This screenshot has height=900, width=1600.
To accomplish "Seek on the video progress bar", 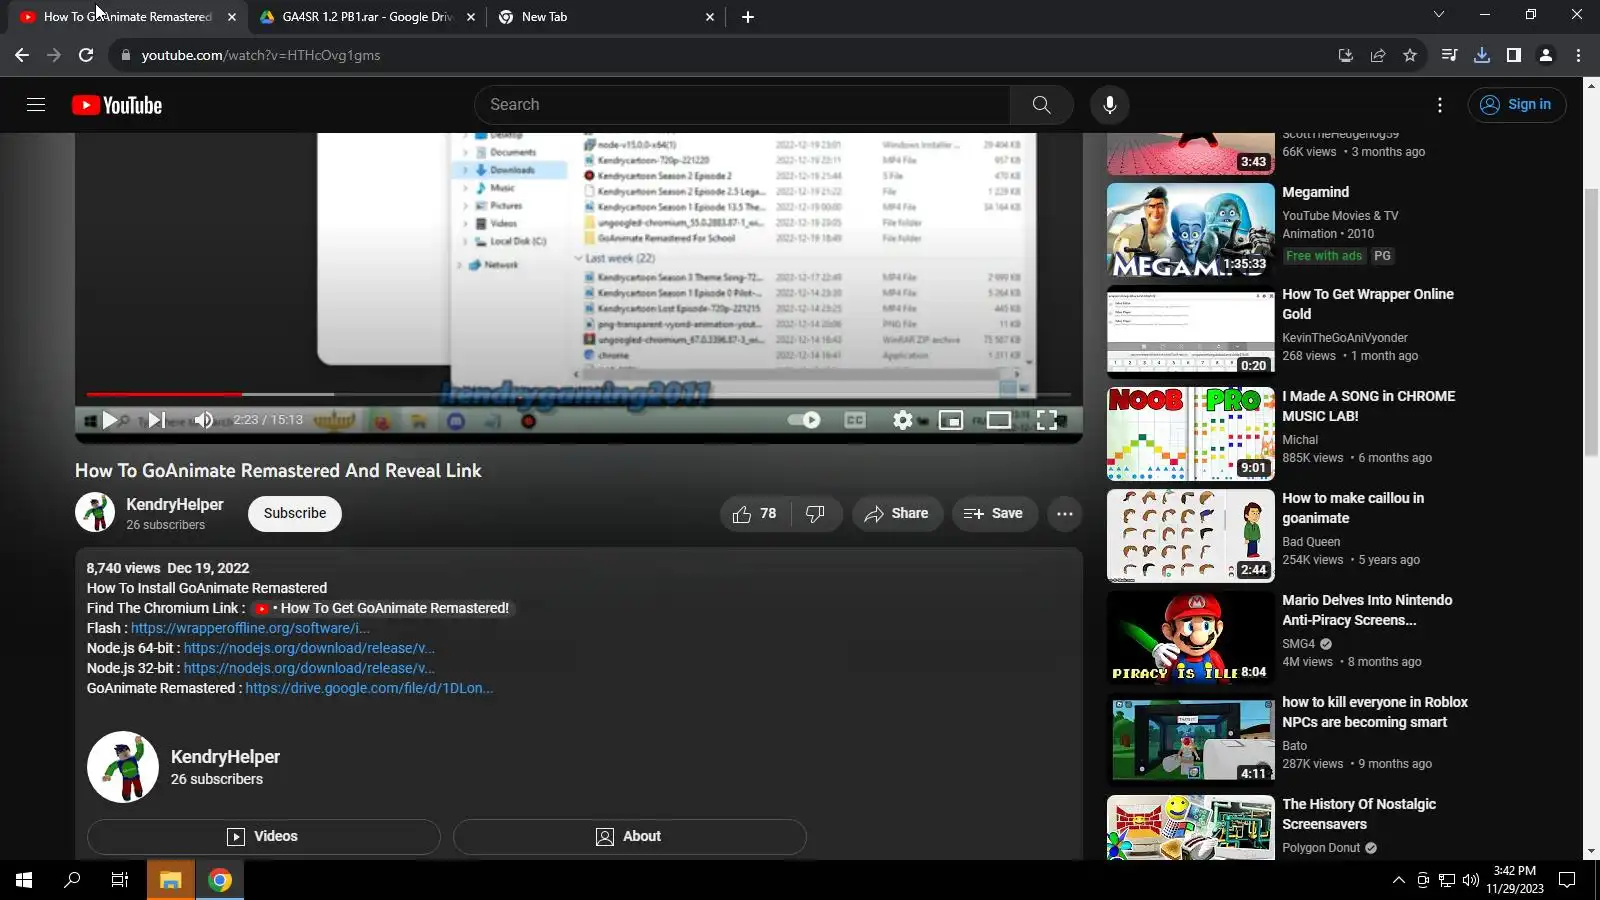I will [x=578, y=394].
